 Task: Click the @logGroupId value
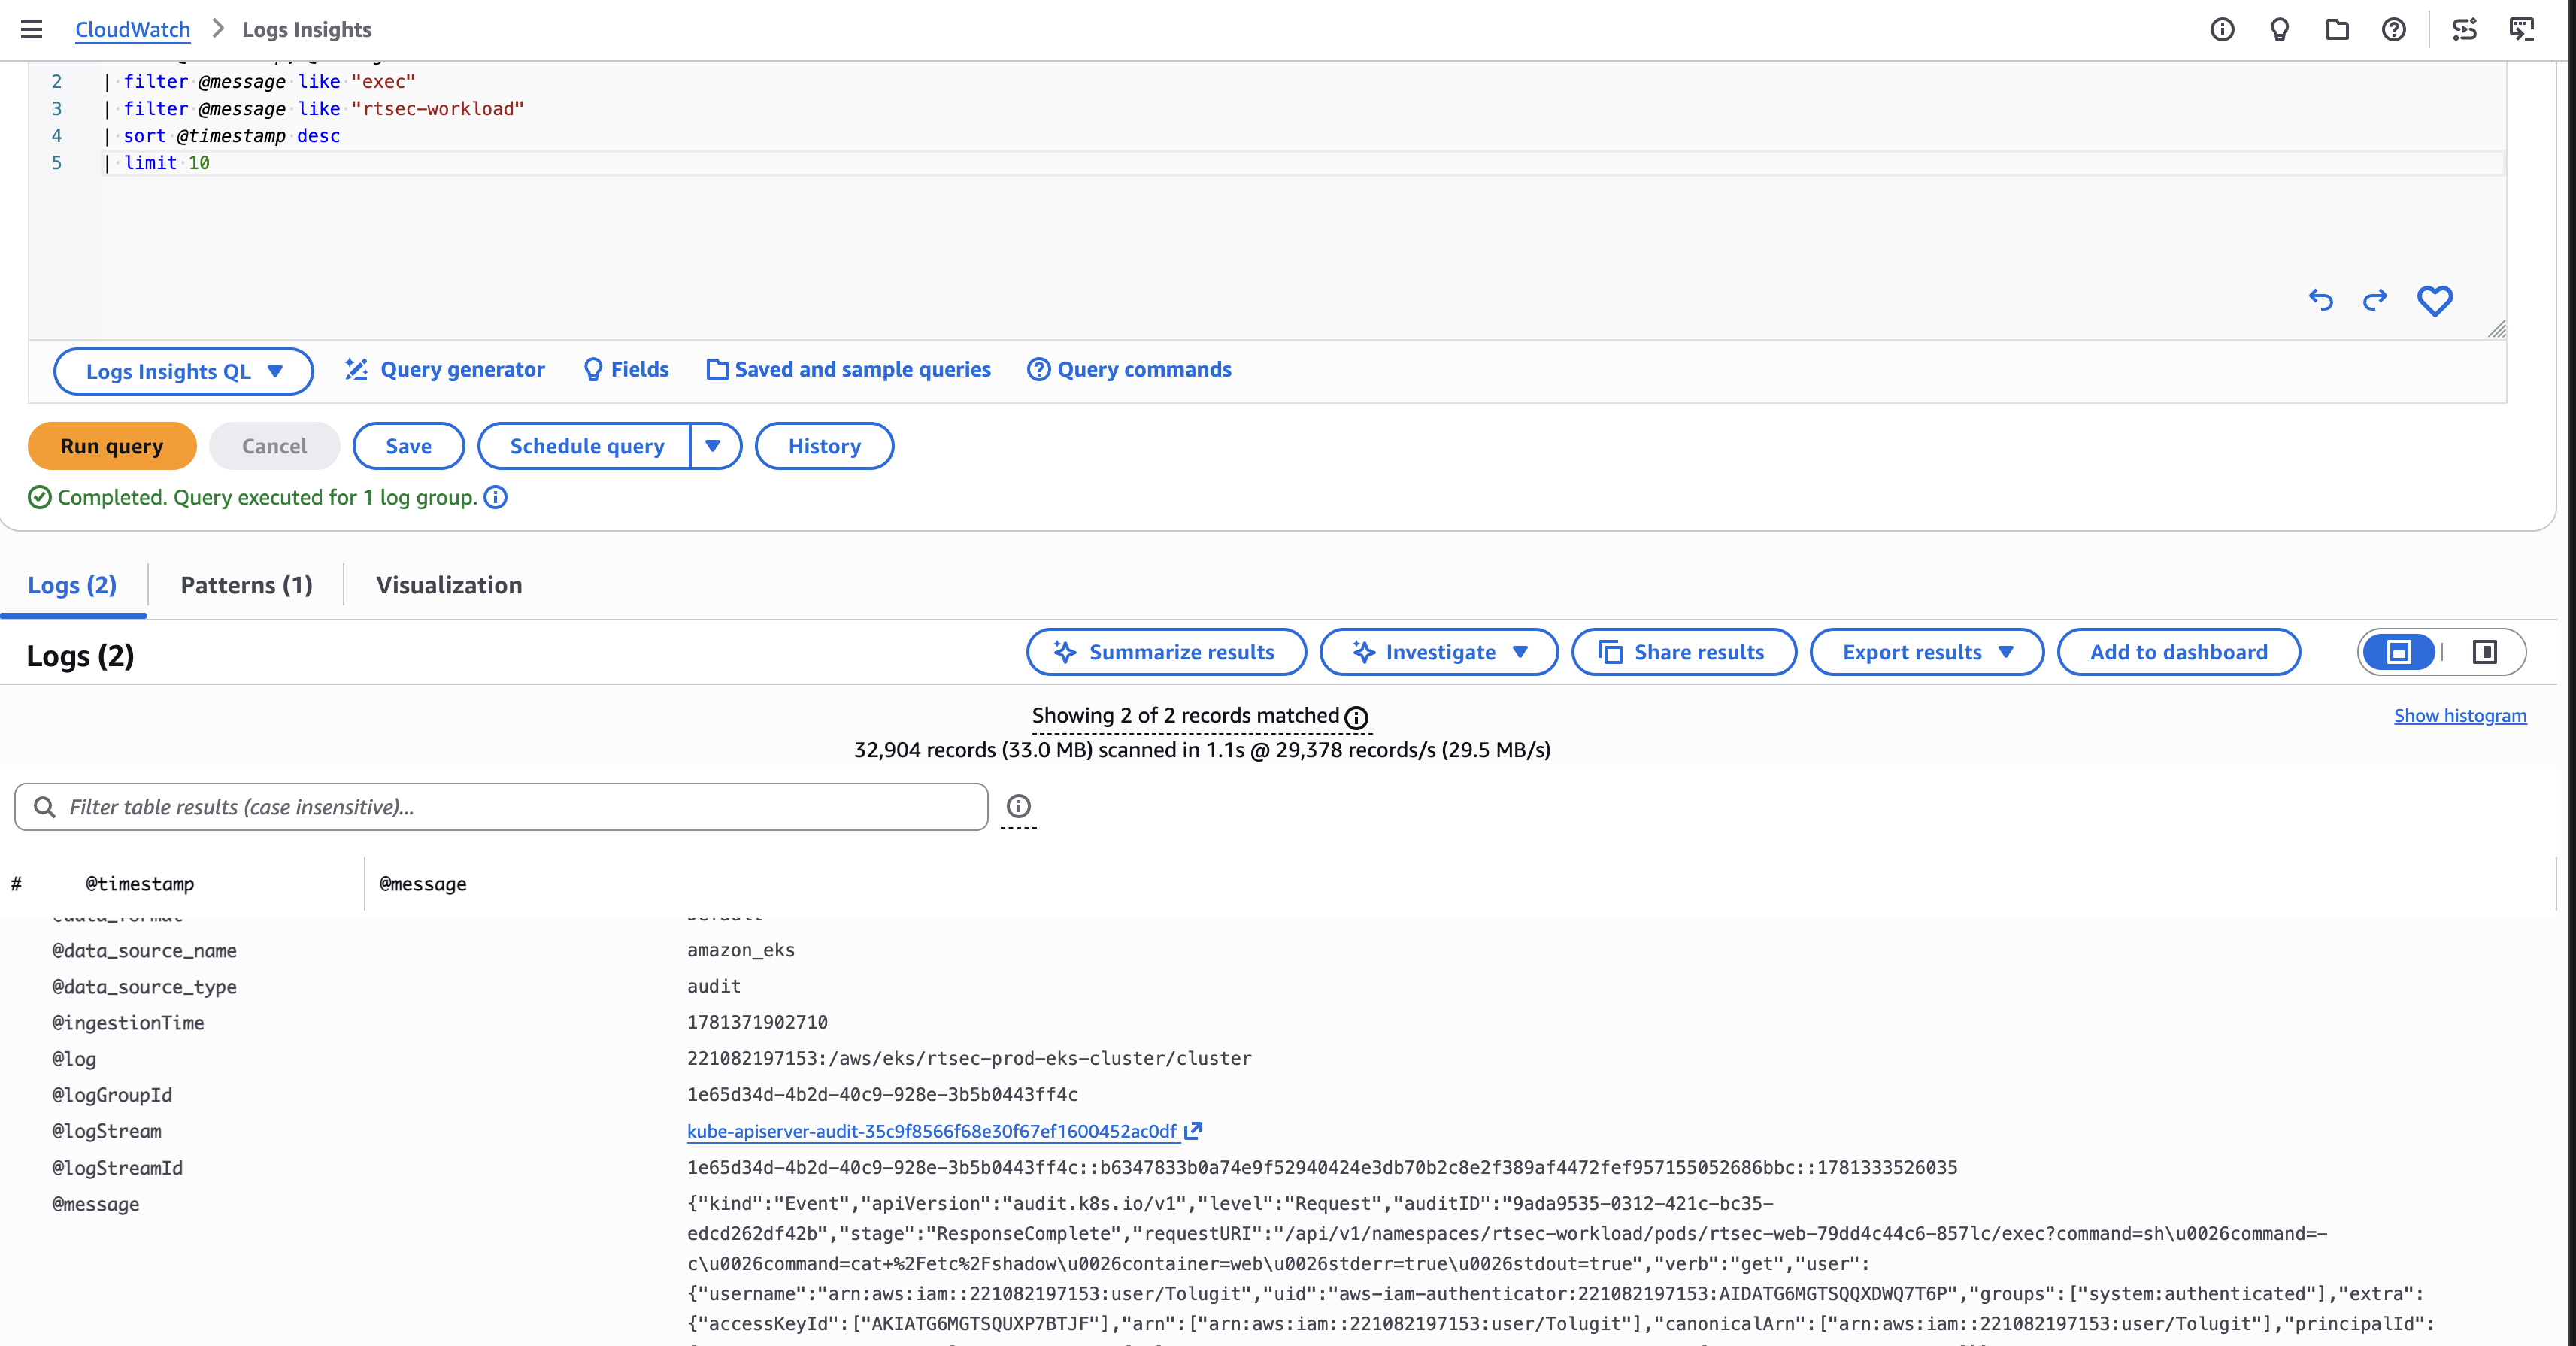pyautogui.click(x=882, y=1094)
